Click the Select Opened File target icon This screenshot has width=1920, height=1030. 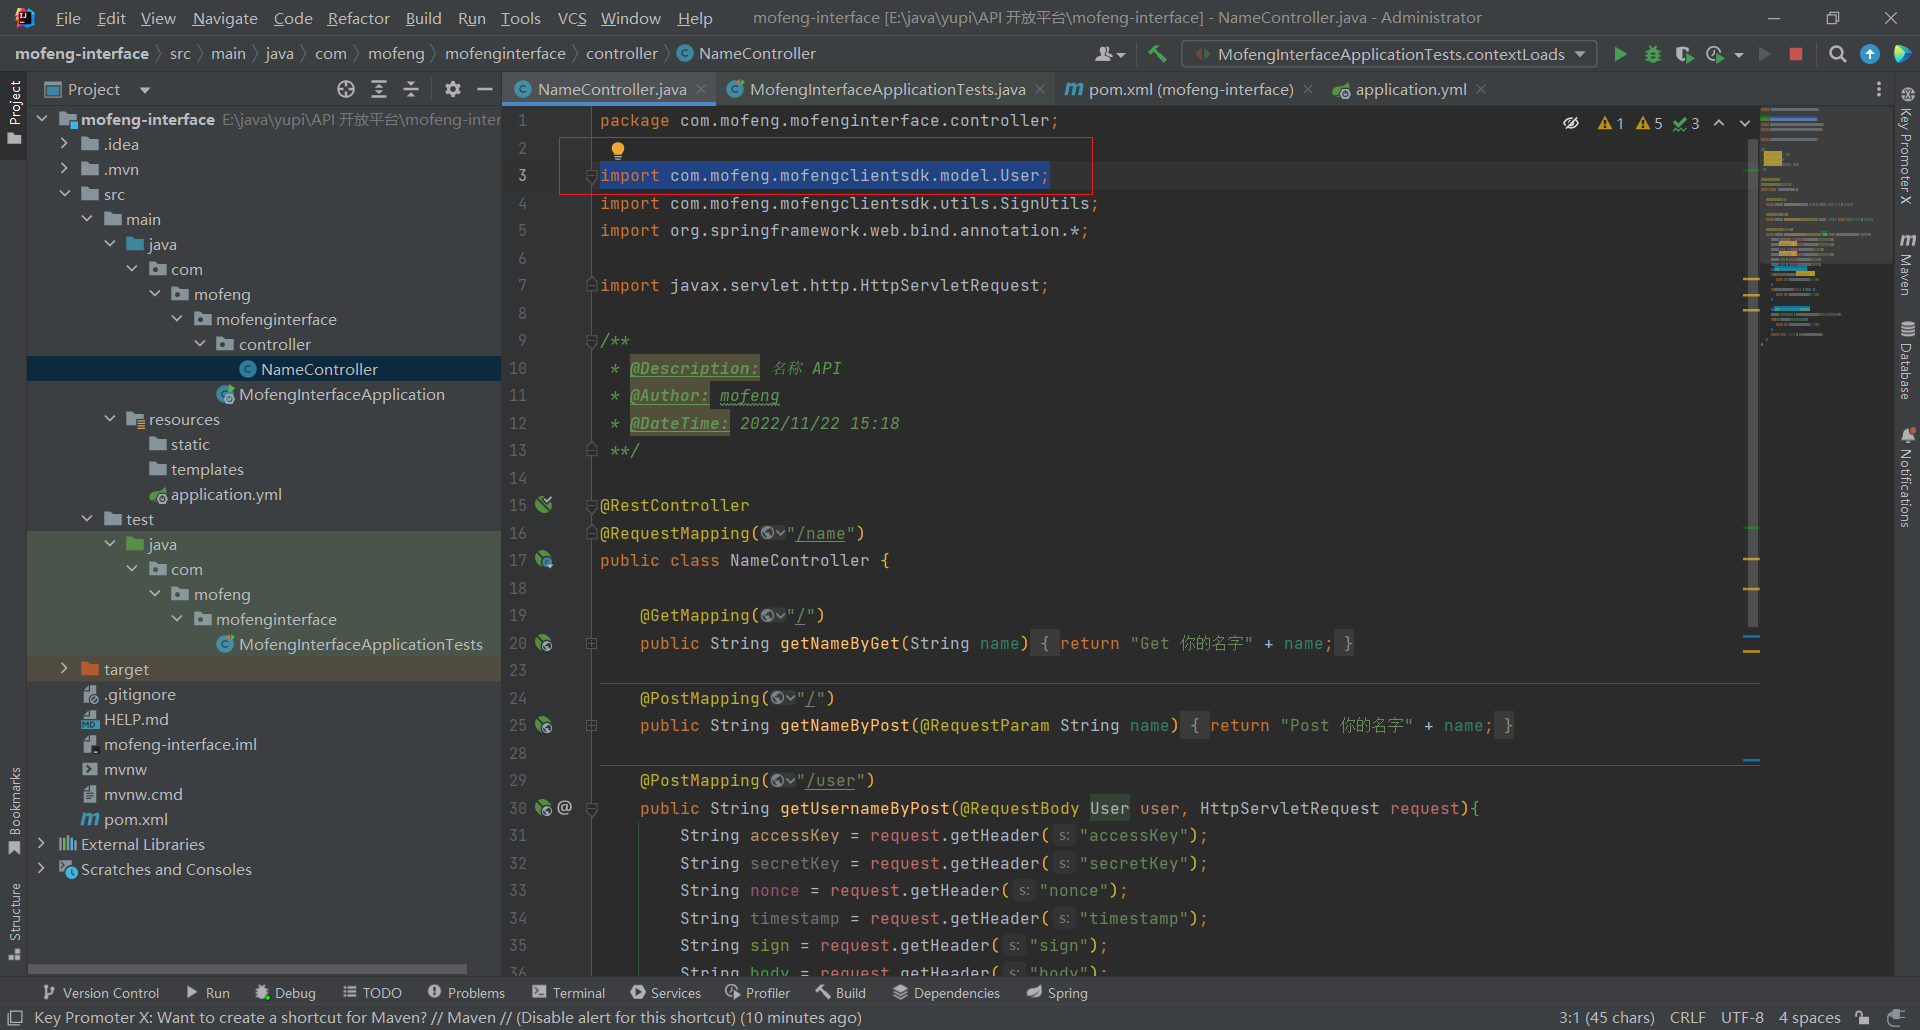346,89
